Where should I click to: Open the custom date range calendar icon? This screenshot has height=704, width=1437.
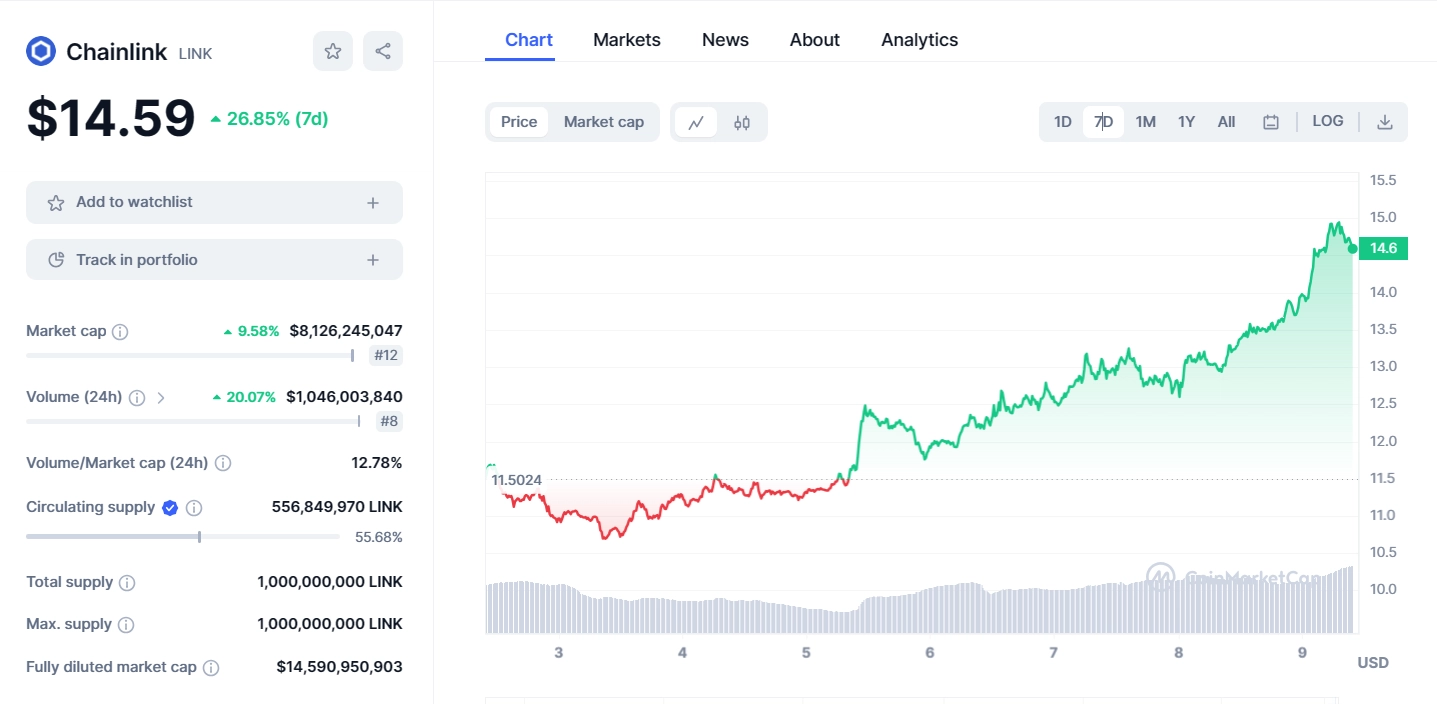click(1270, 120)
